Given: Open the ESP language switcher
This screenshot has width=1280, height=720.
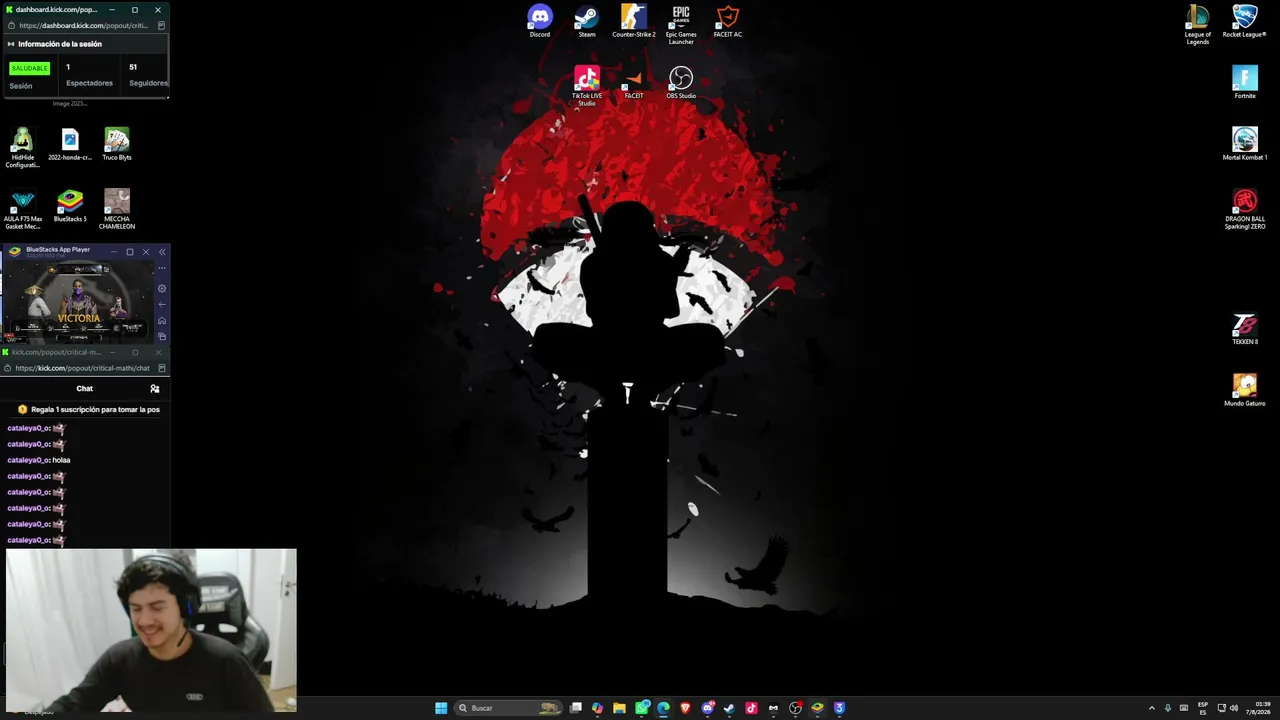Looking at the screenshot, I should 1203,708.
